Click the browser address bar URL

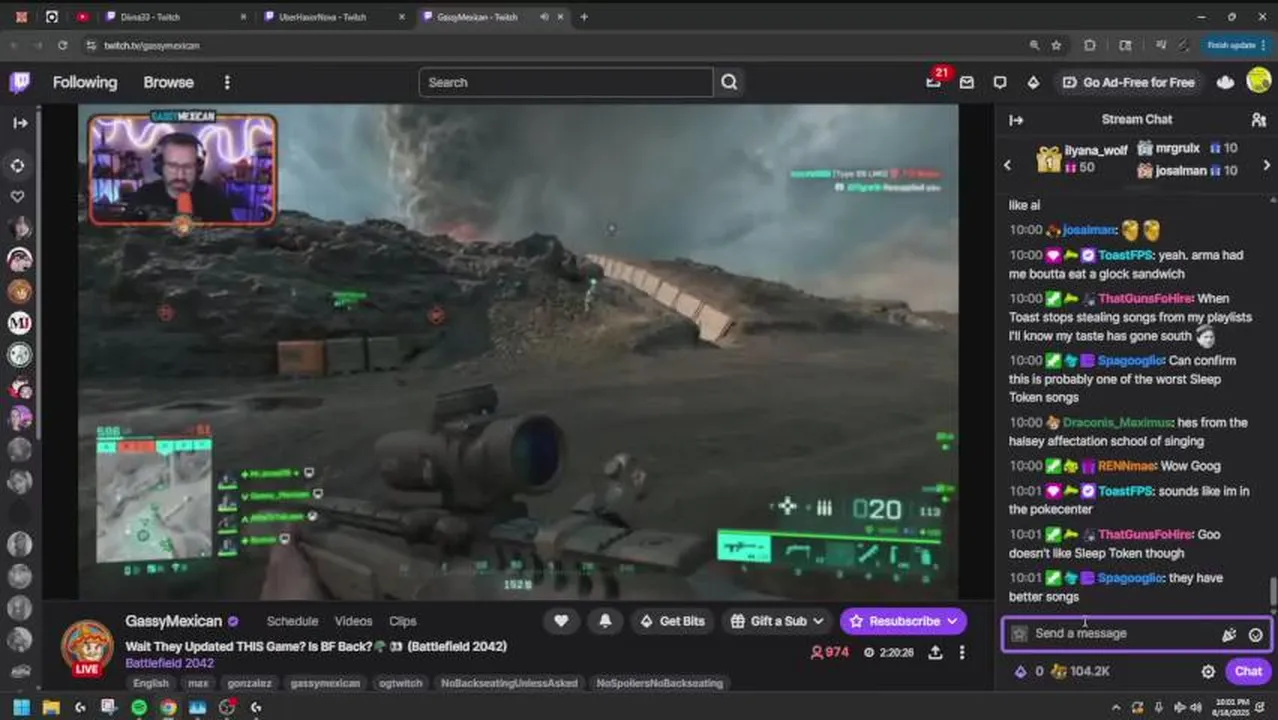tap(152, 45)
